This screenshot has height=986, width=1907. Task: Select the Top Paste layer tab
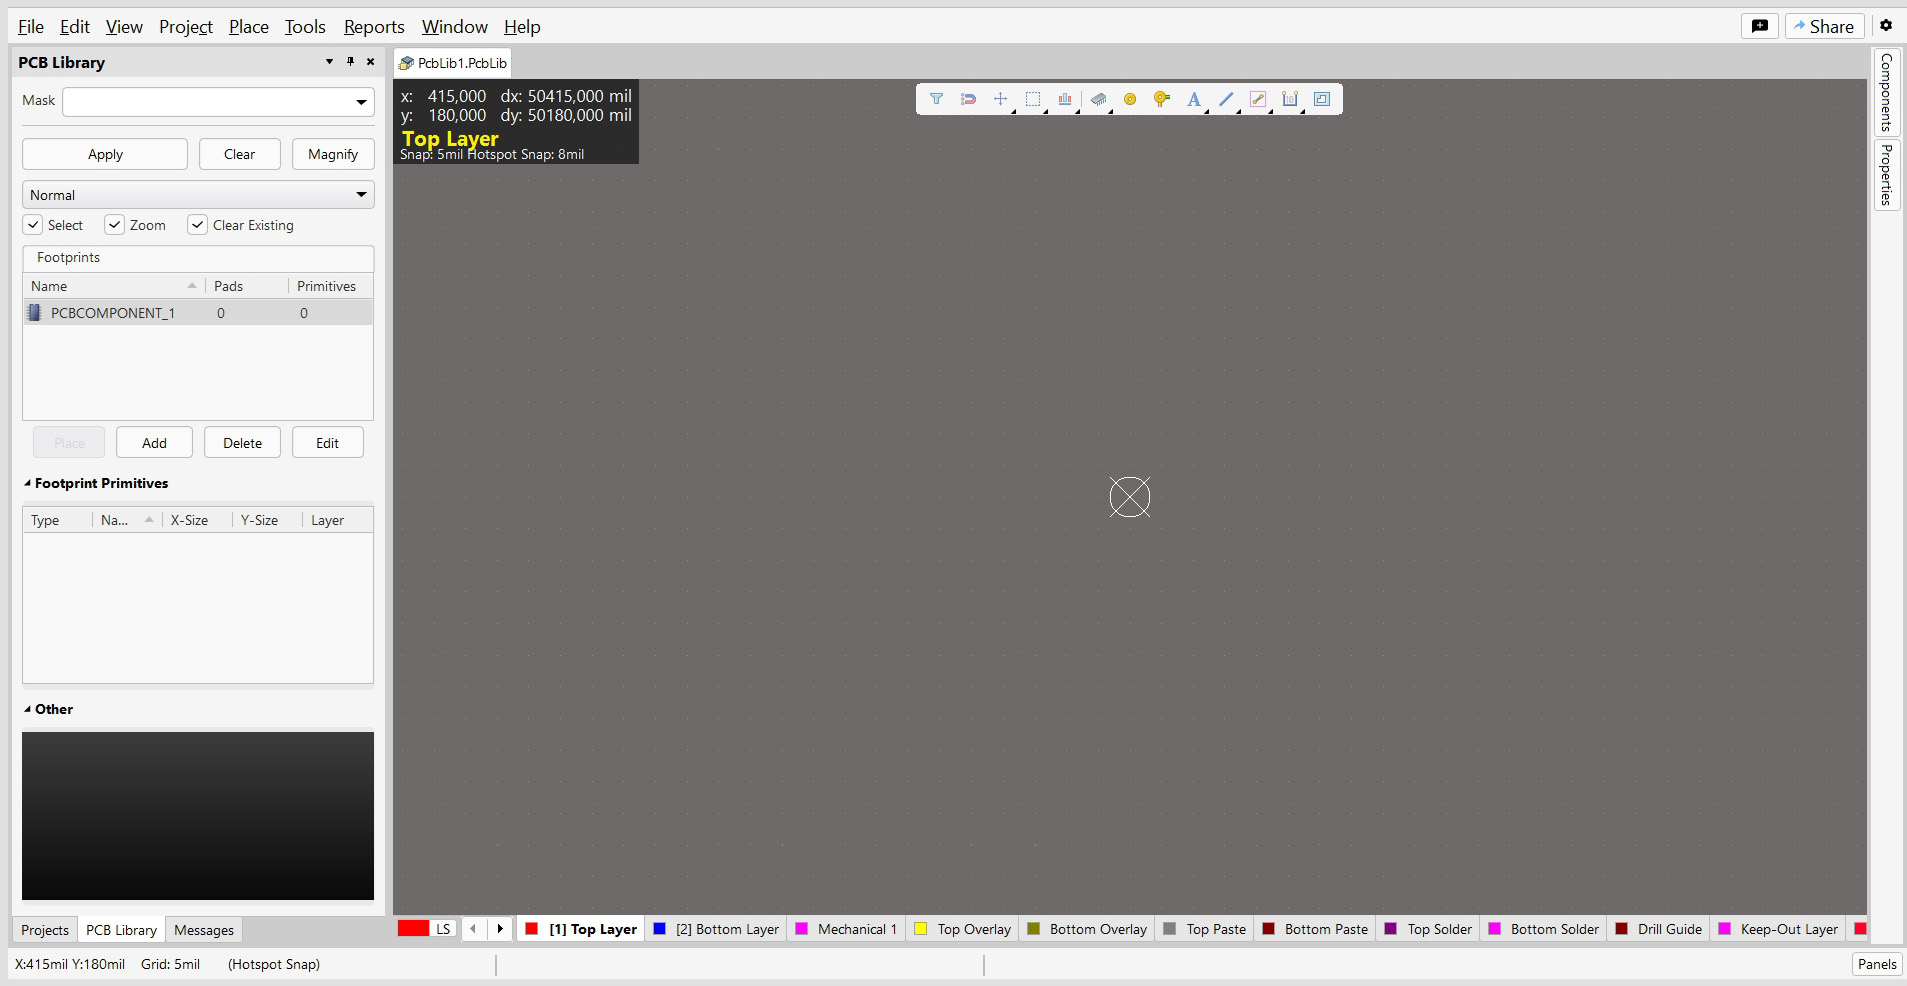(x=1205, y=929)
